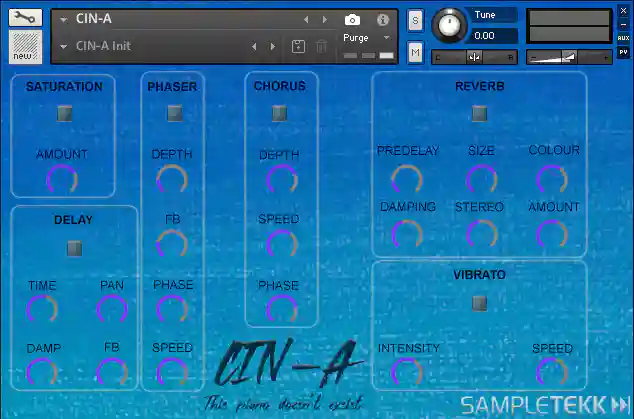This screenshot has height=419, width=634.
Task: Expand the CIN-A instrument dropdown arrow
Action: pos(63,19)
